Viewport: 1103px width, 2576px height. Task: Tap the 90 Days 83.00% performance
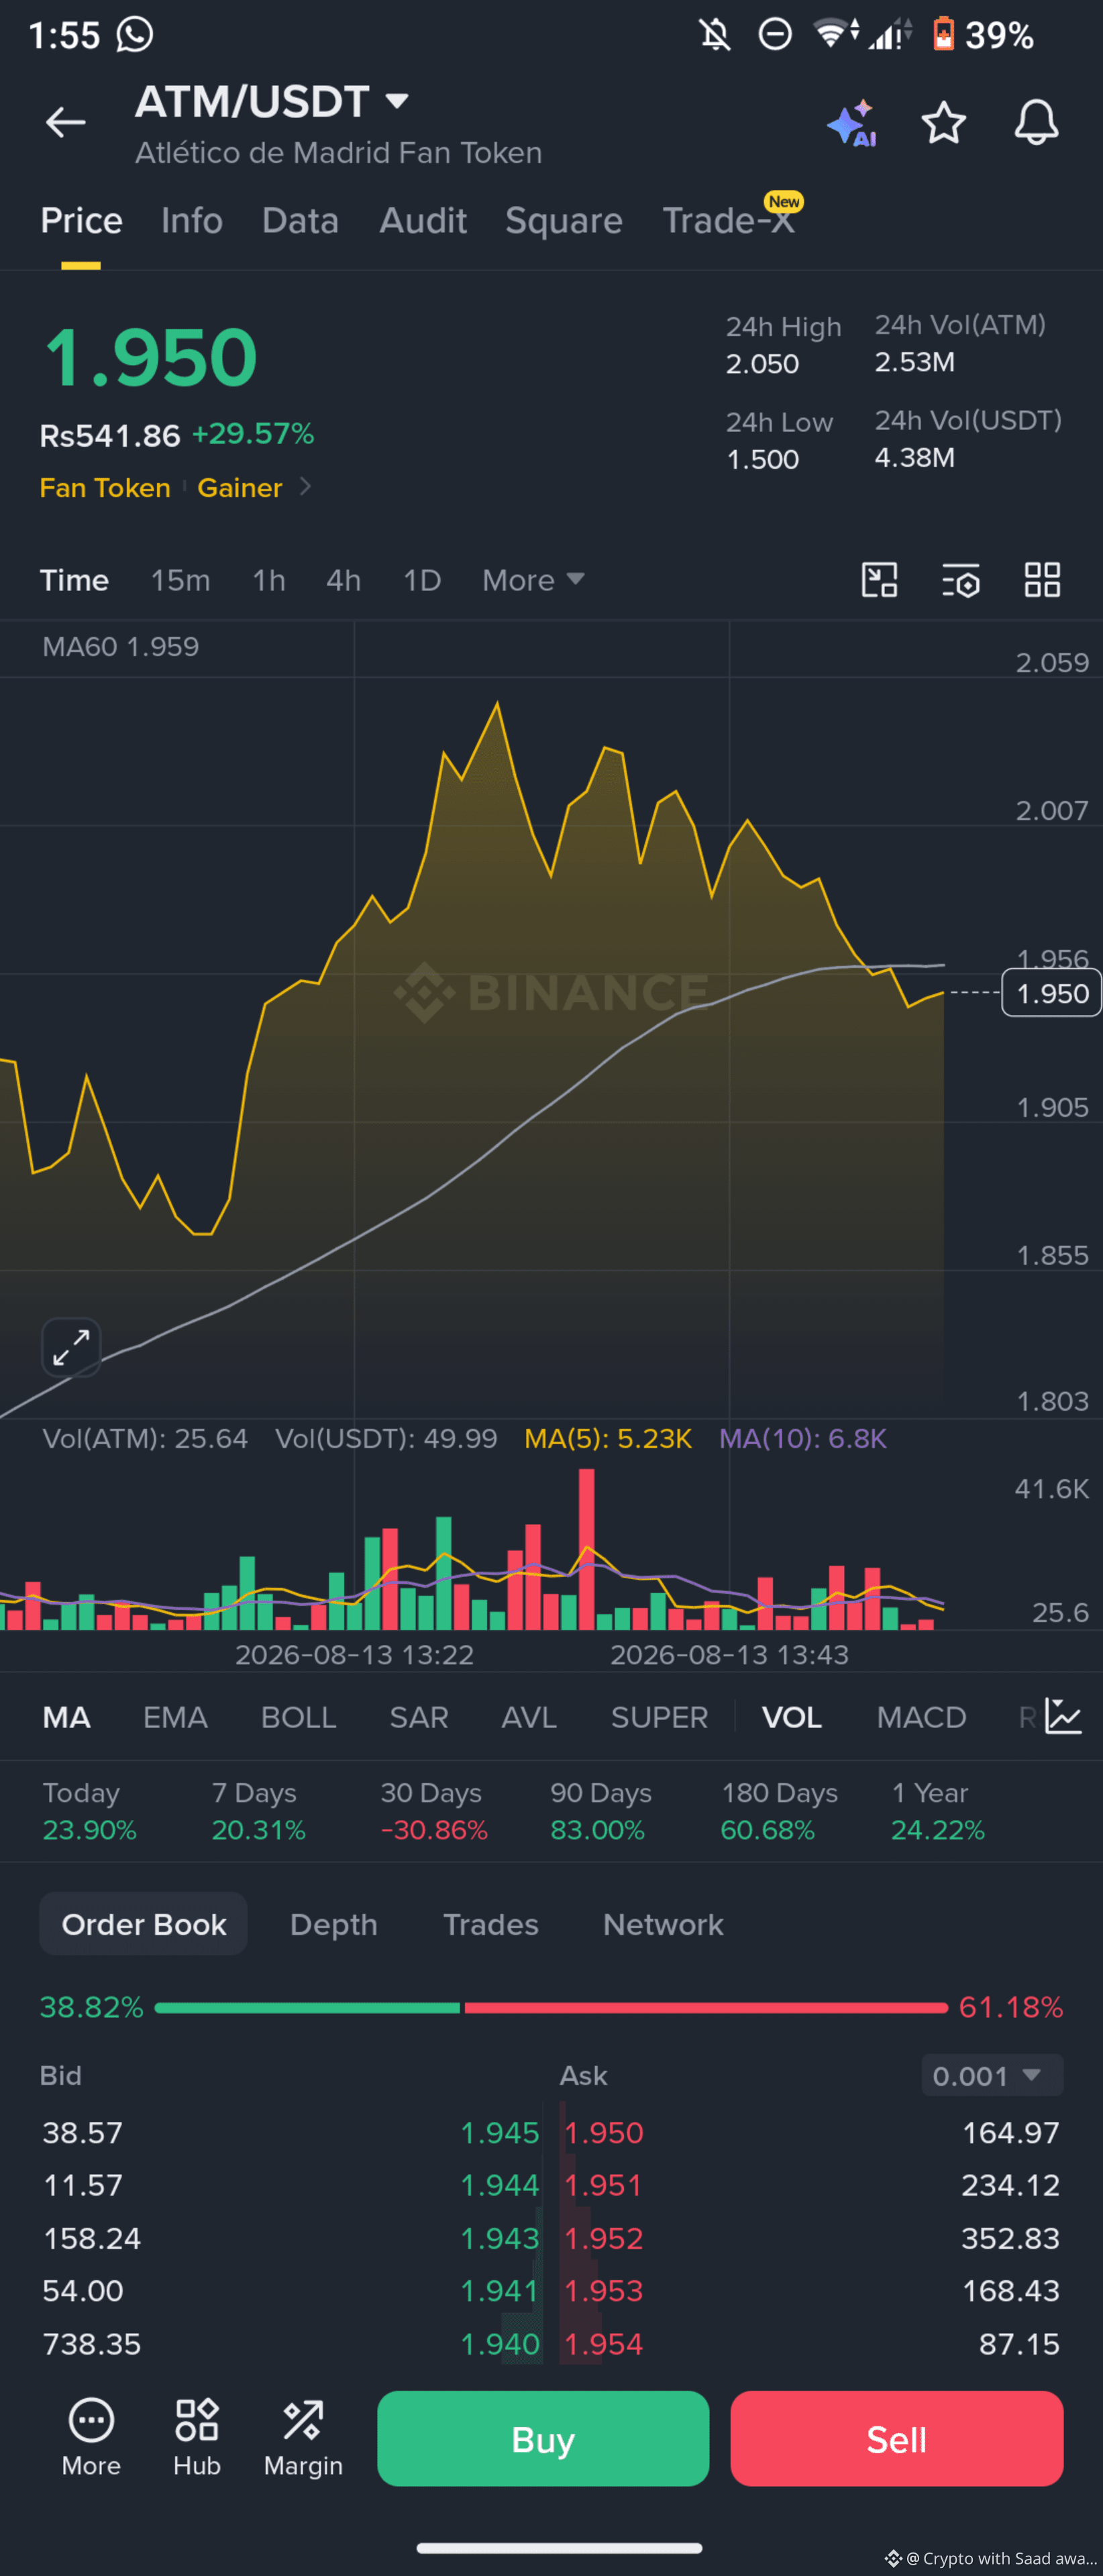tap(601, 1811)
